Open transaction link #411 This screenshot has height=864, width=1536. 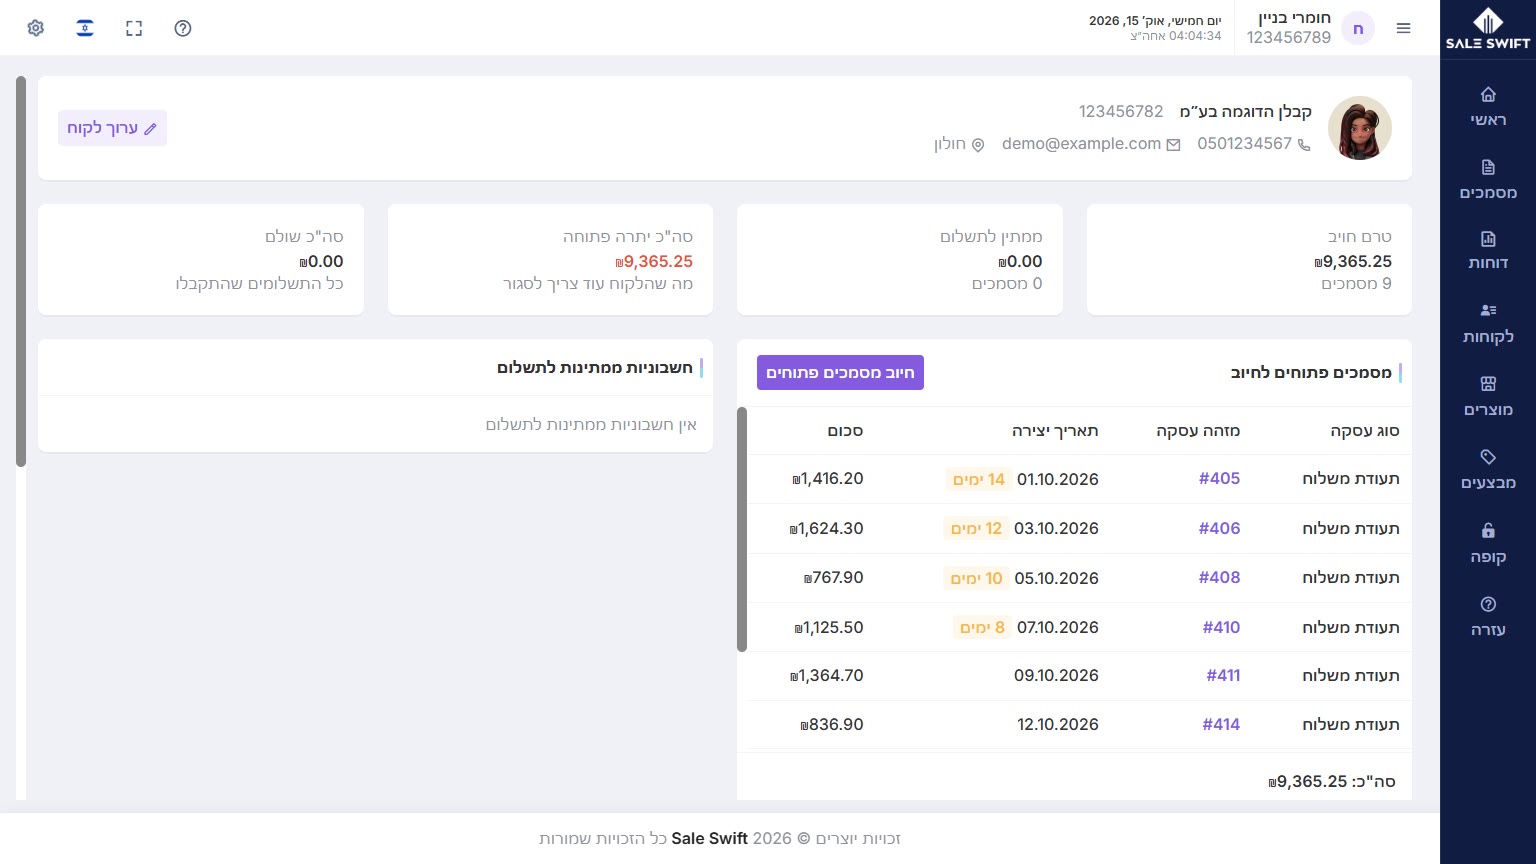(x=1223, y=676)
